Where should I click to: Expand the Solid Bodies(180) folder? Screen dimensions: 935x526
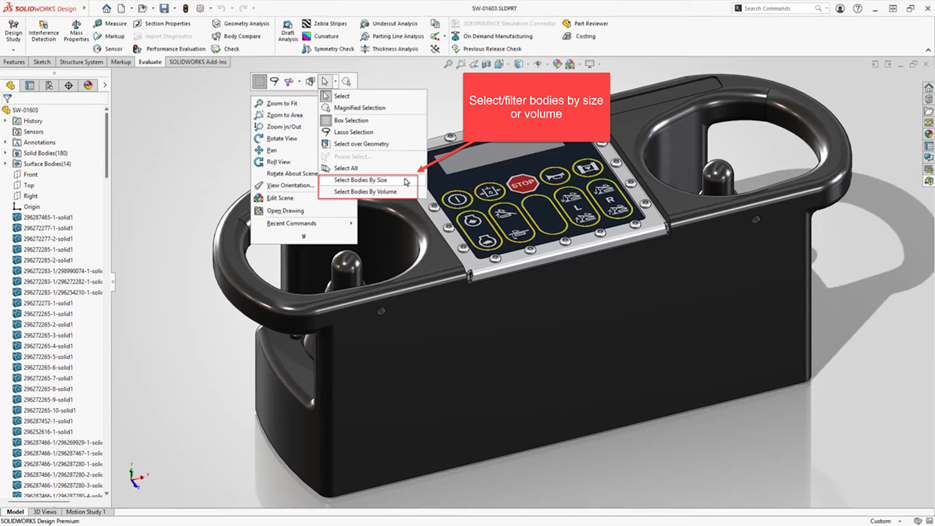6,153
